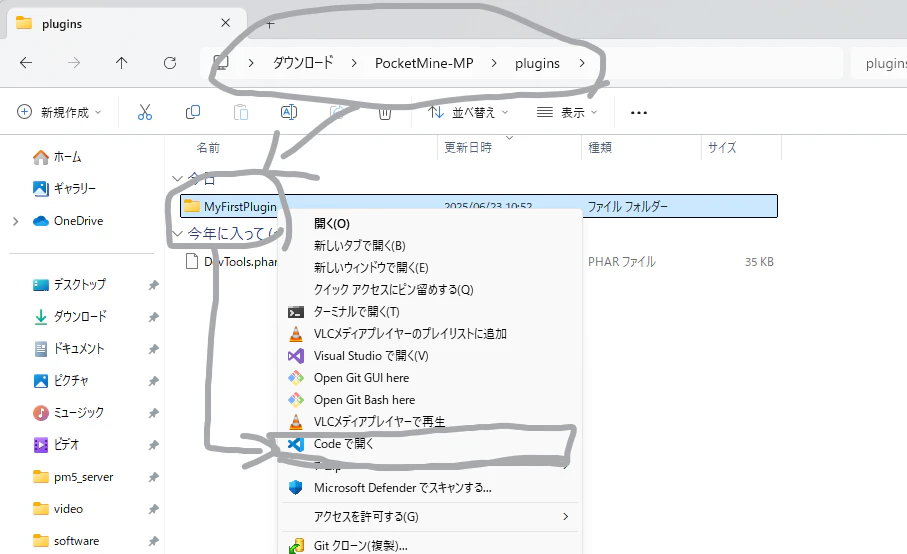The width and height of the screenshot is (907, 554).
Task: Collapse the 今年に入って group
Action: click(x=178, y=234)
